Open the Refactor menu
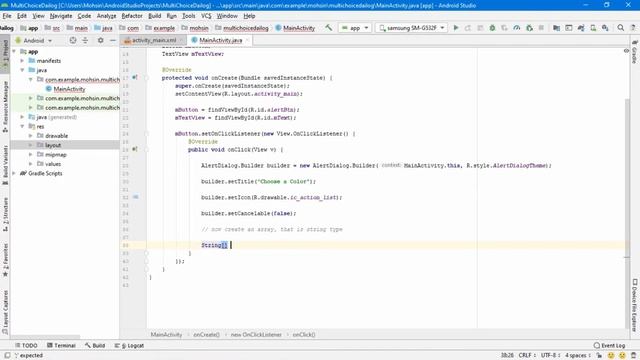 pyautogui.click(x=132, y=16)
